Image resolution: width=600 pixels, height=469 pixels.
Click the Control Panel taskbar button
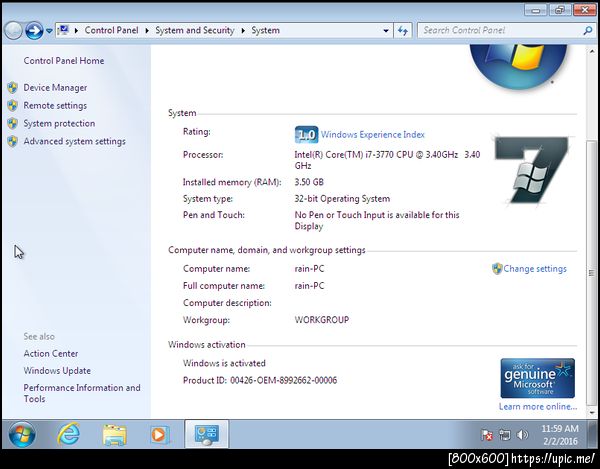[207, 434]
